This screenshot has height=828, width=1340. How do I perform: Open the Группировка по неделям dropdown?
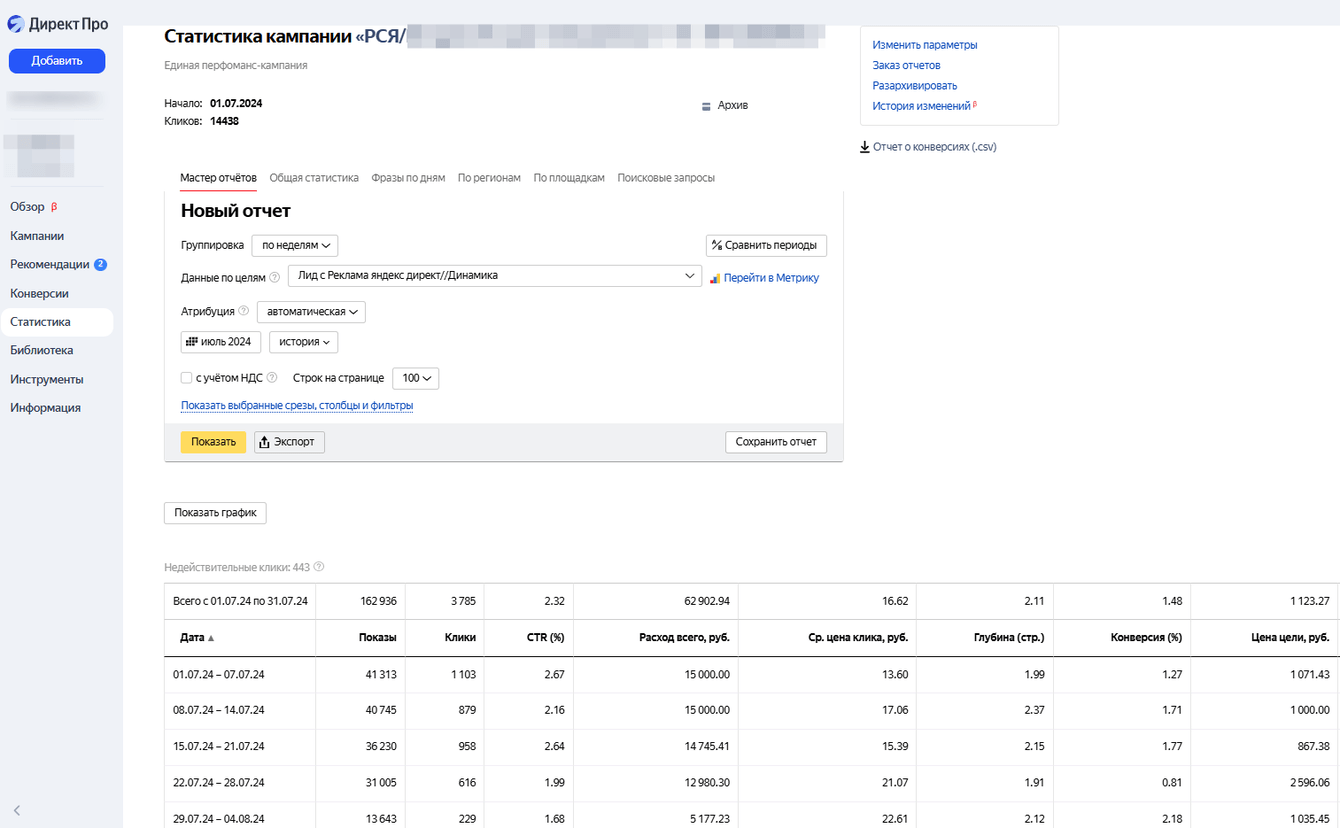pos(295,245)
